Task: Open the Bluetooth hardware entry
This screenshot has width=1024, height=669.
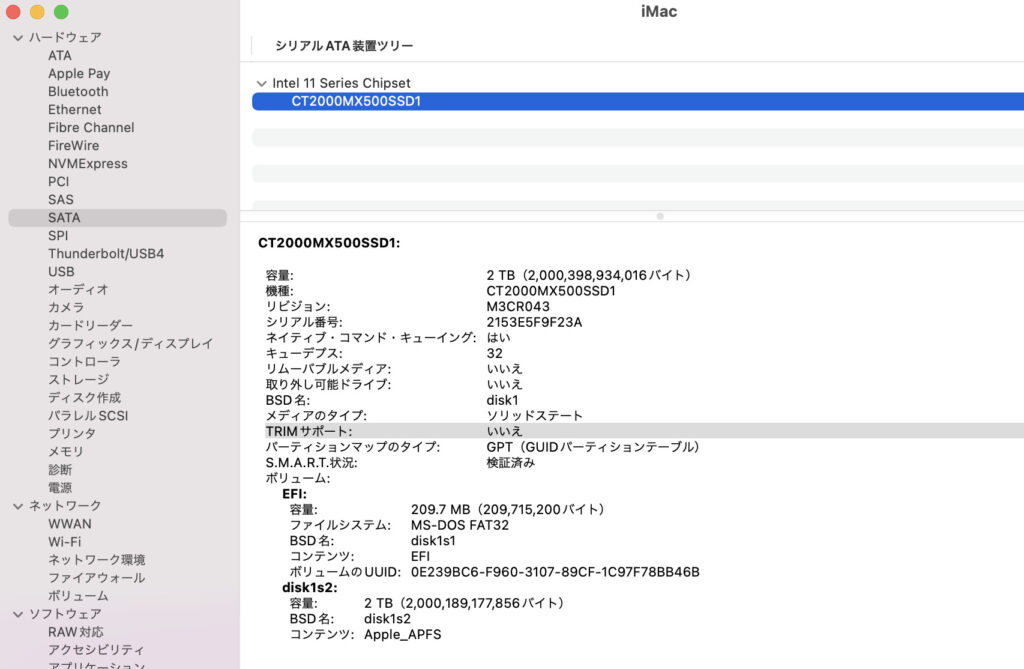Action: [x=78, y=91]
